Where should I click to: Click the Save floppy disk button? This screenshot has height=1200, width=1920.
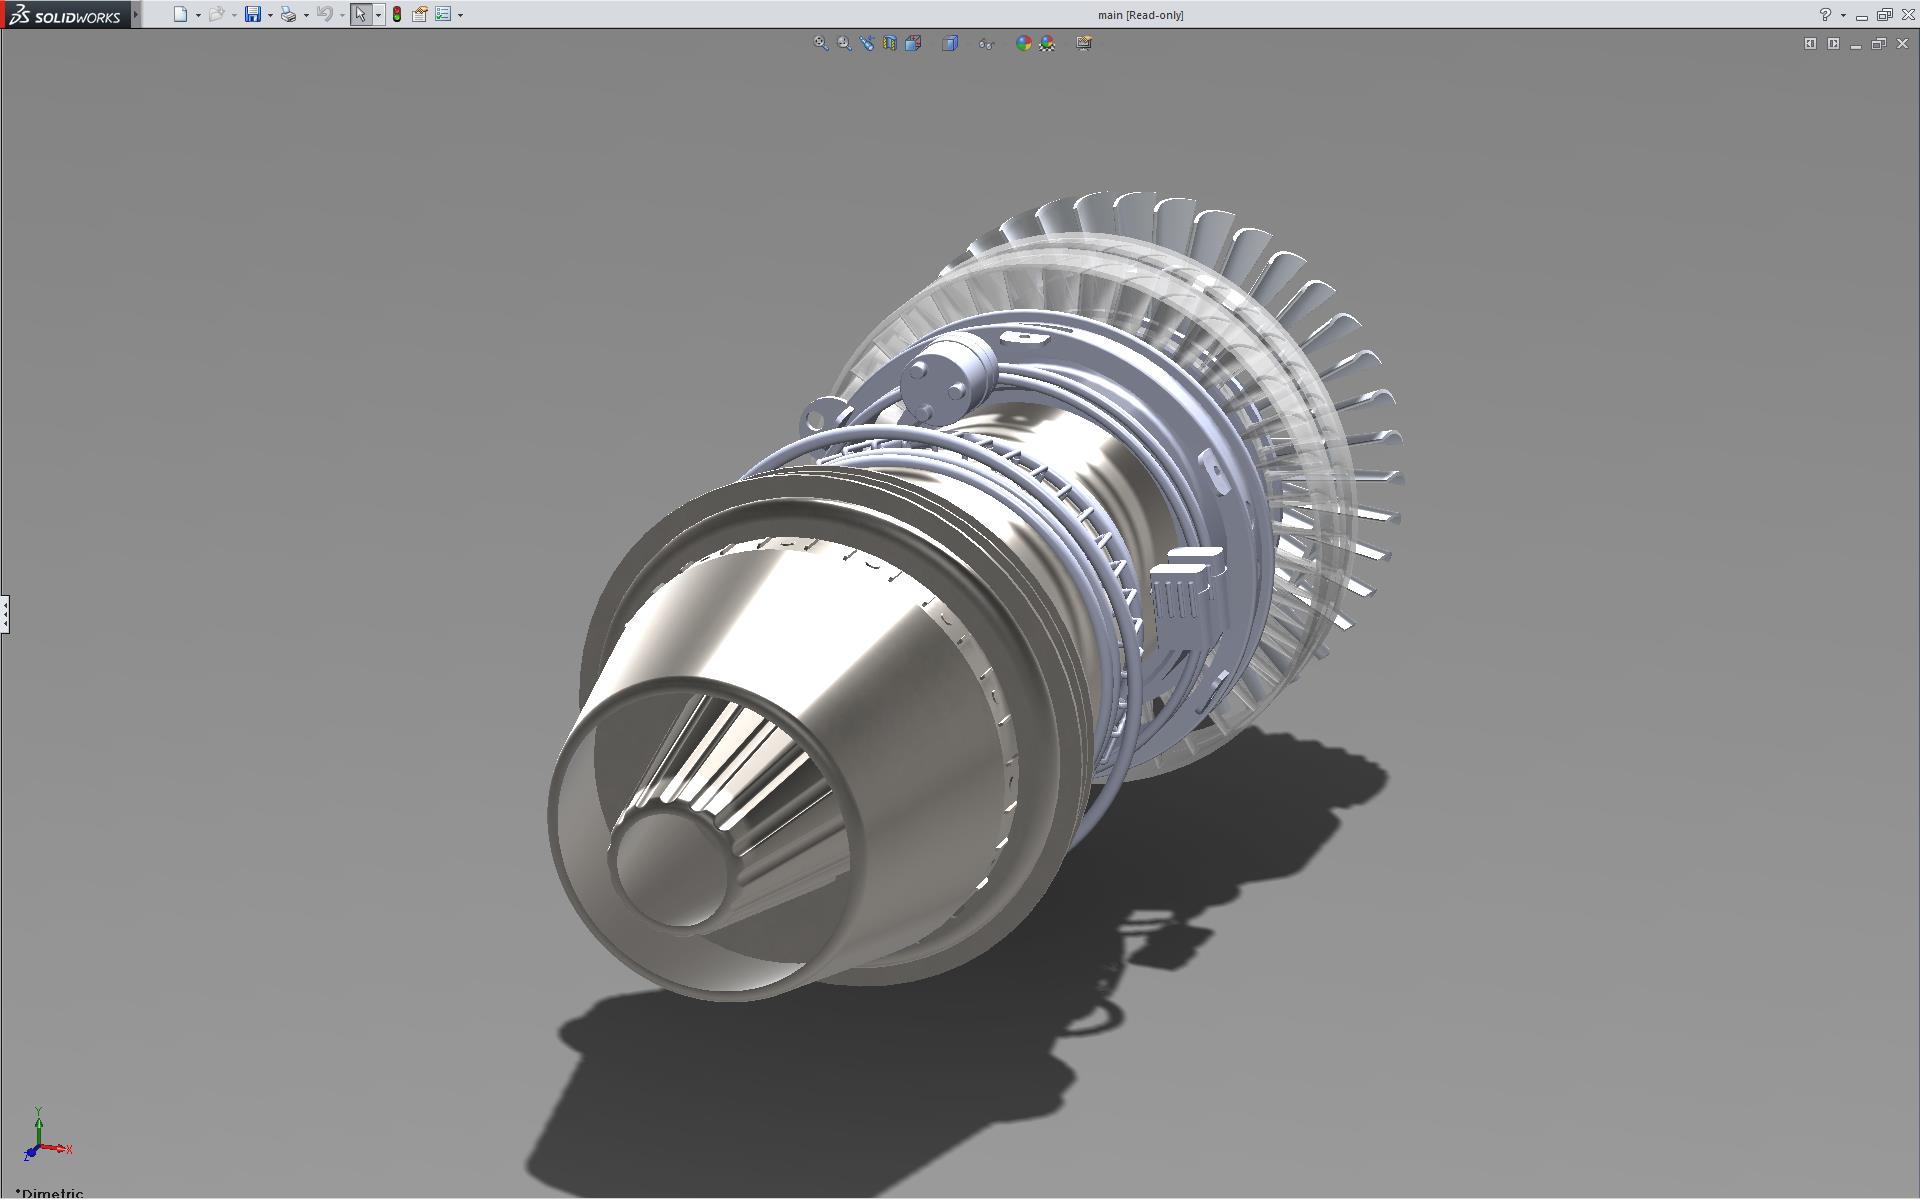coord(253,14)
